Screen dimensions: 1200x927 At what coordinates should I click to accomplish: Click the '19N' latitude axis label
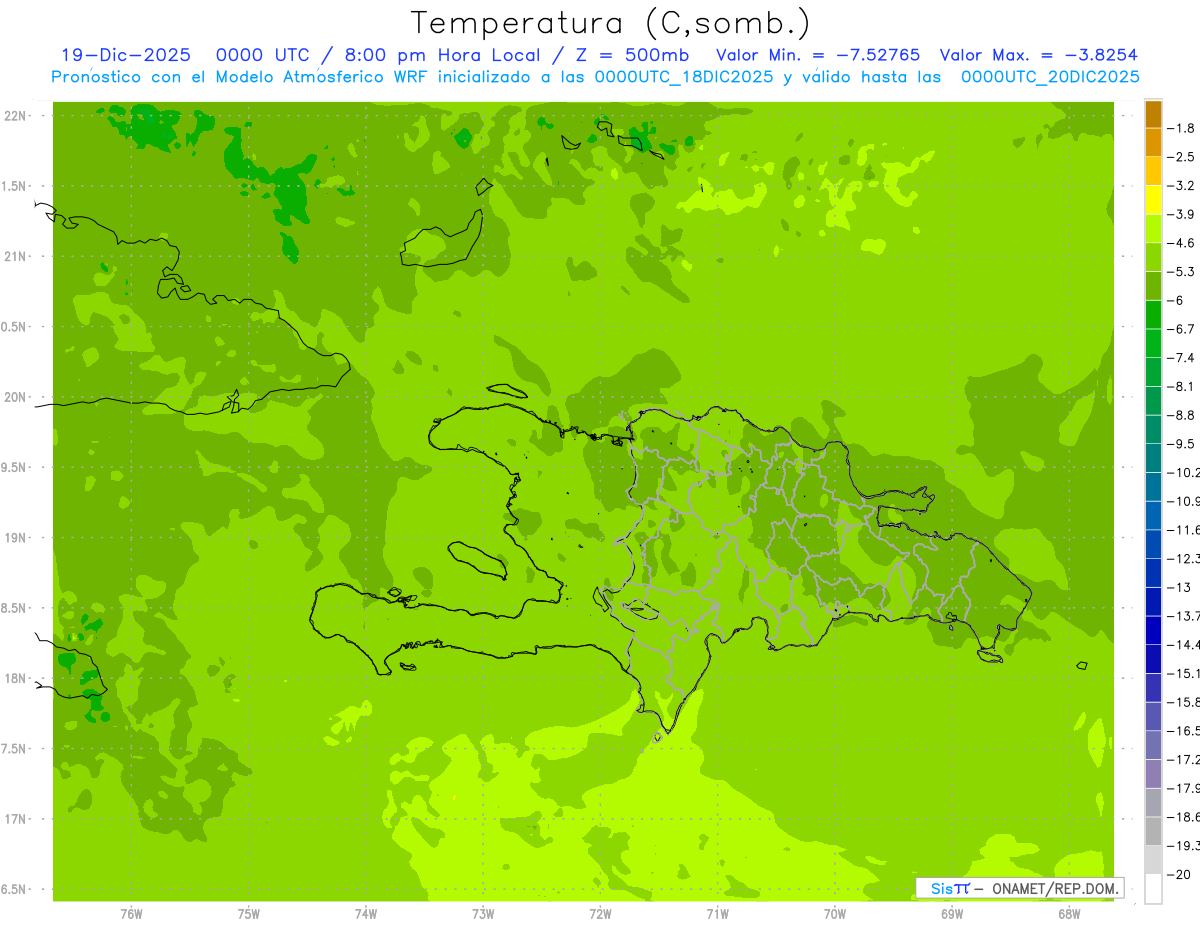click(14, 538)
